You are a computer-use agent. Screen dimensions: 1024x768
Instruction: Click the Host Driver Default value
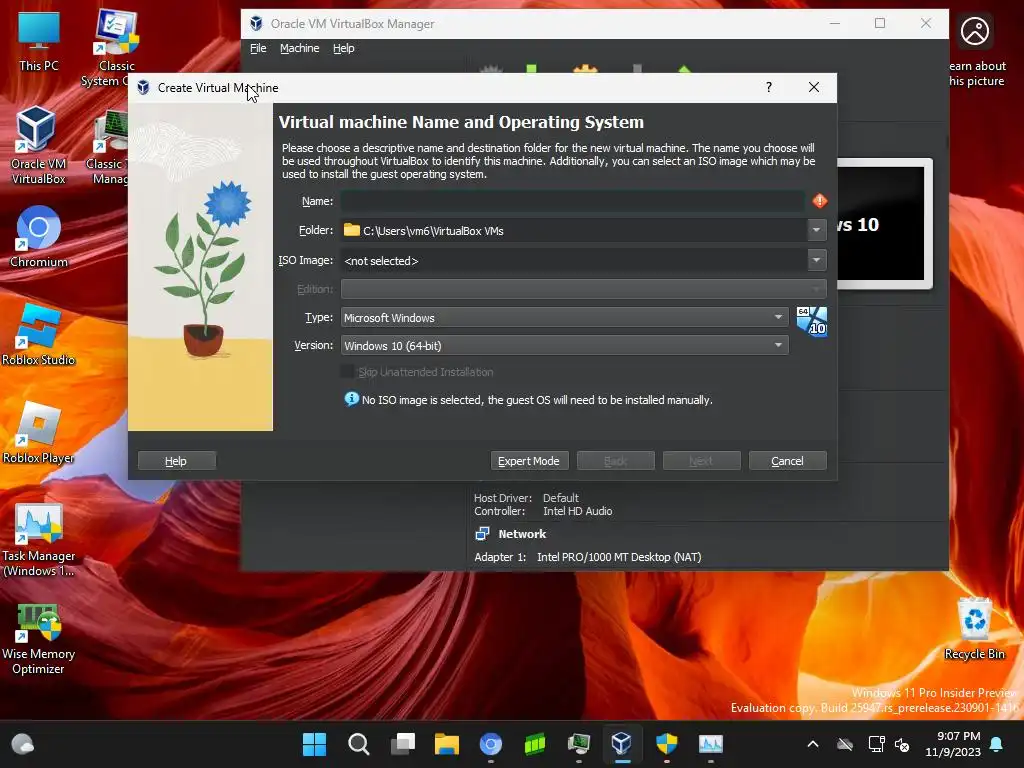[560, 498]
